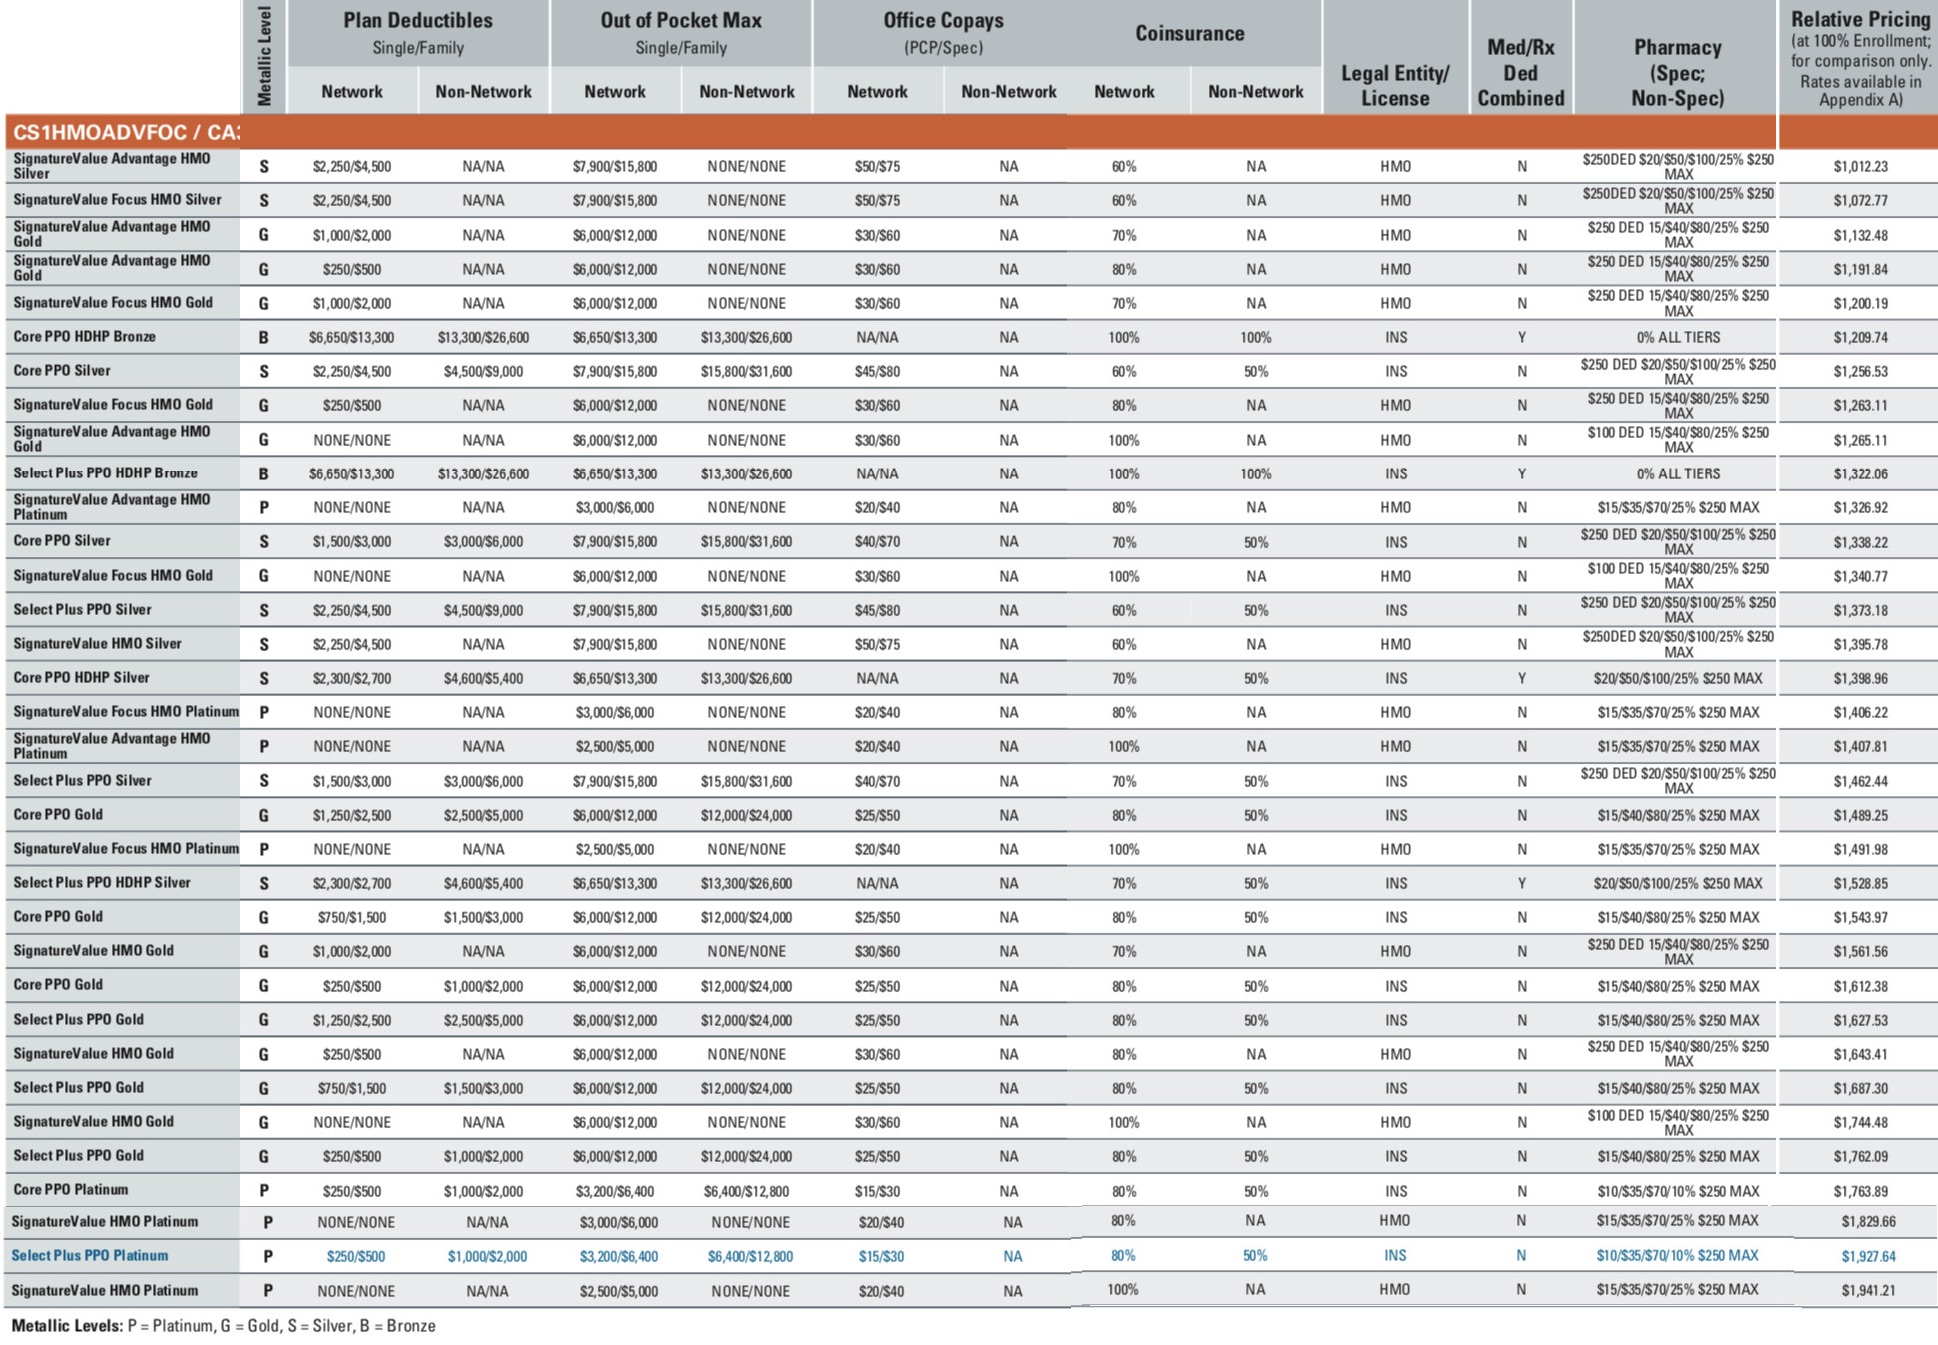The width and height of the screenshot is (1938, 1345).
Task: Click the Select Plus PPO Platinum link
Action: (x=89, y=1255)
